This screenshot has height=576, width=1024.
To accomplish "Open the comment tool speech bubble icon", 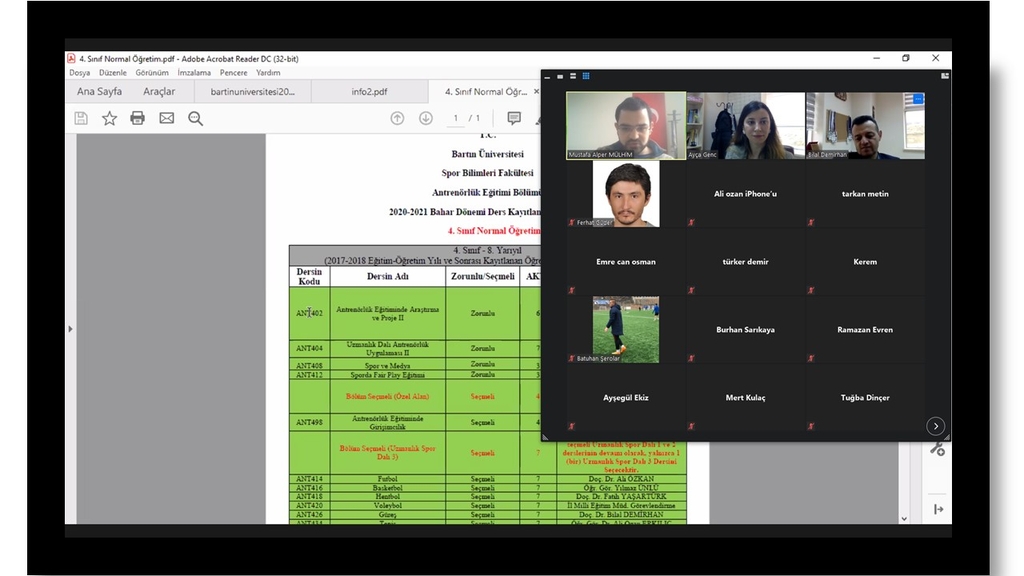I will tap(514, 118).
